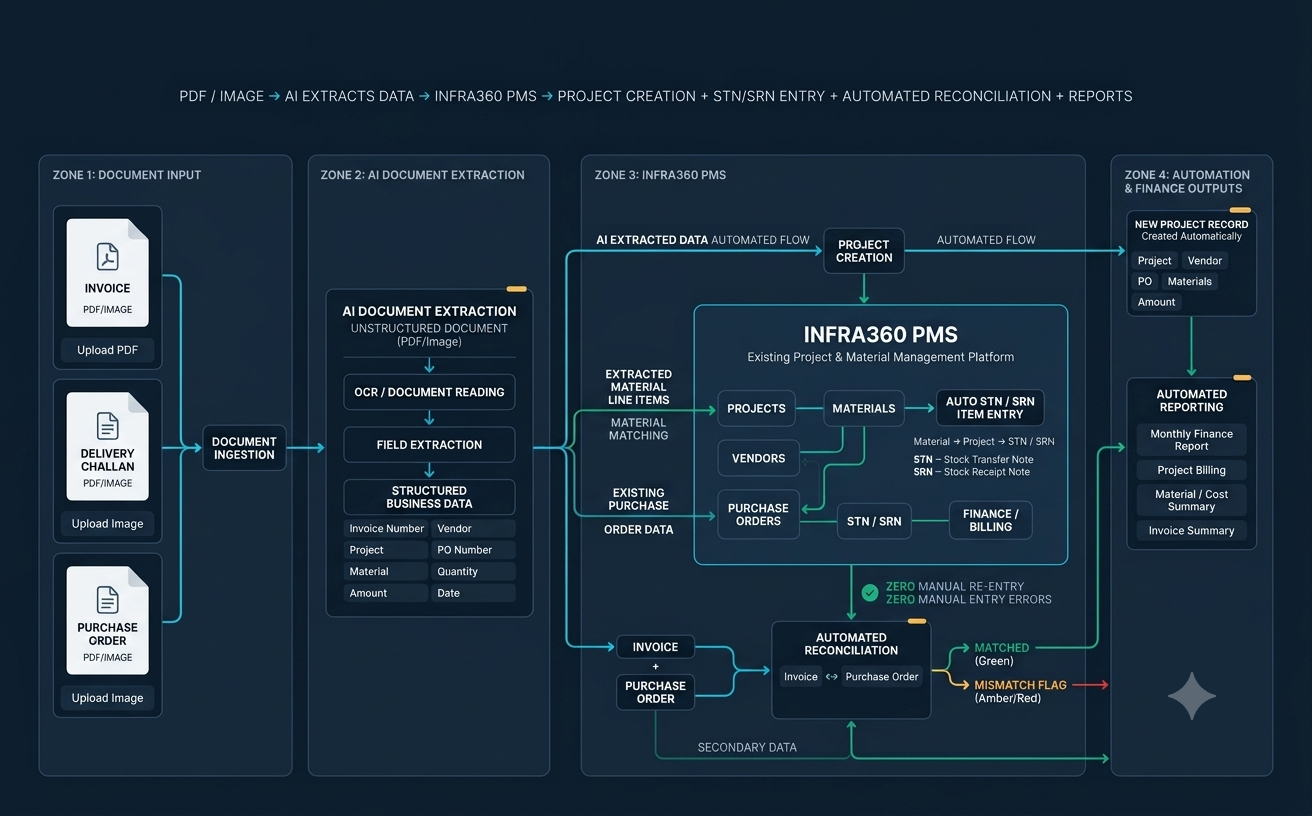The image size is (1312, 816).
Task: Click the INFRA360 PMS platform title
Action: pyautogui.click(x=881, y=334)
